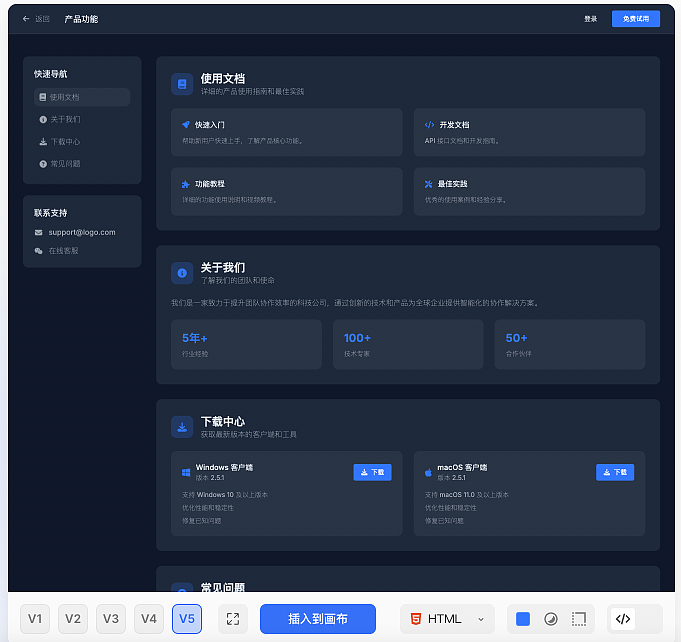Click the download icon beside 下载中心 nav
The image size is (681, 642).
pos(43,142)
